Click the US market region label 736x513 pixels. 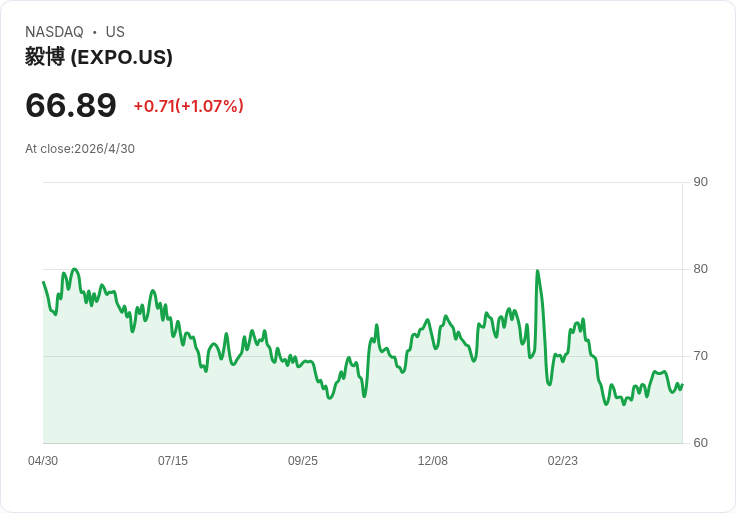click(115, 32)
